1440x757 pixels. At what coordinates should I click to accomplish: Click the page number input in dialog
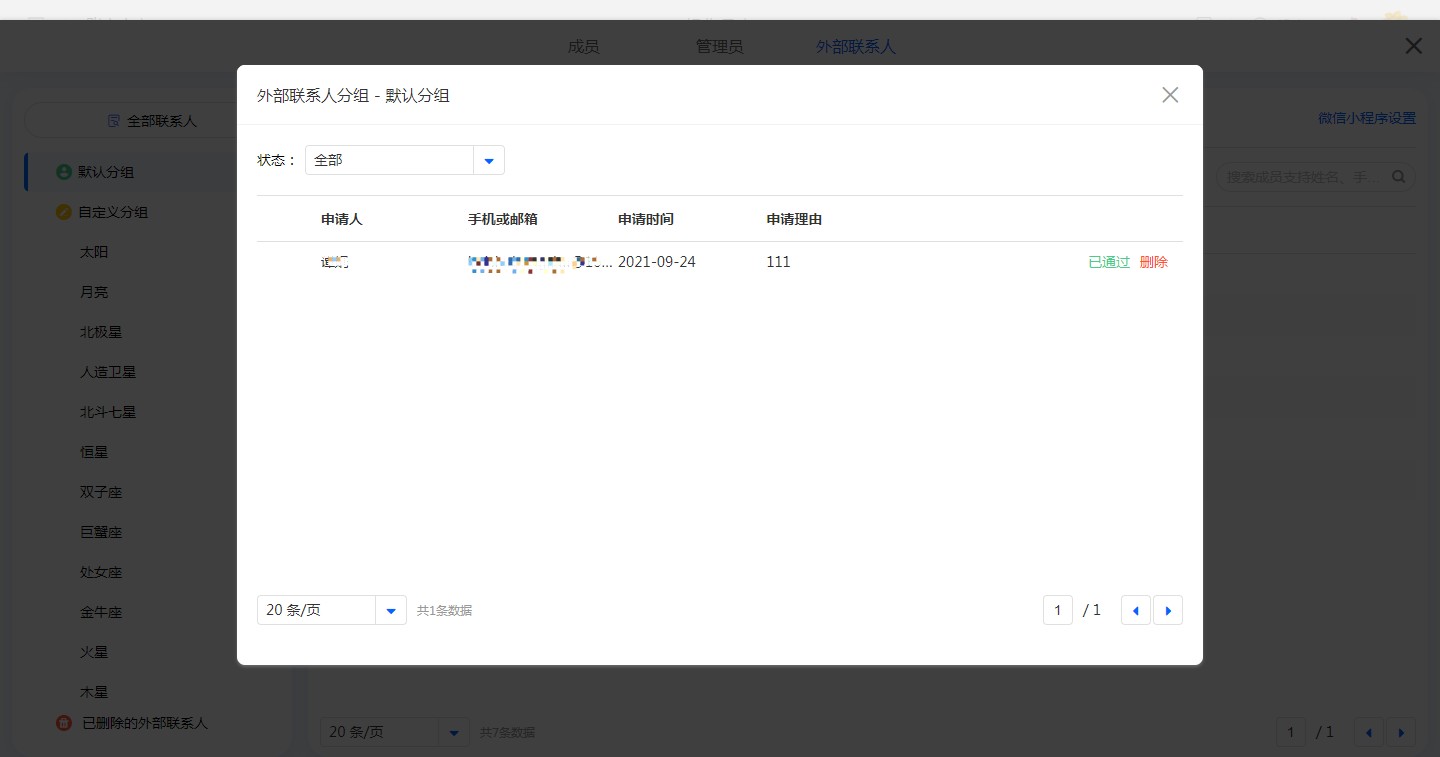(x=1057, y=610)
